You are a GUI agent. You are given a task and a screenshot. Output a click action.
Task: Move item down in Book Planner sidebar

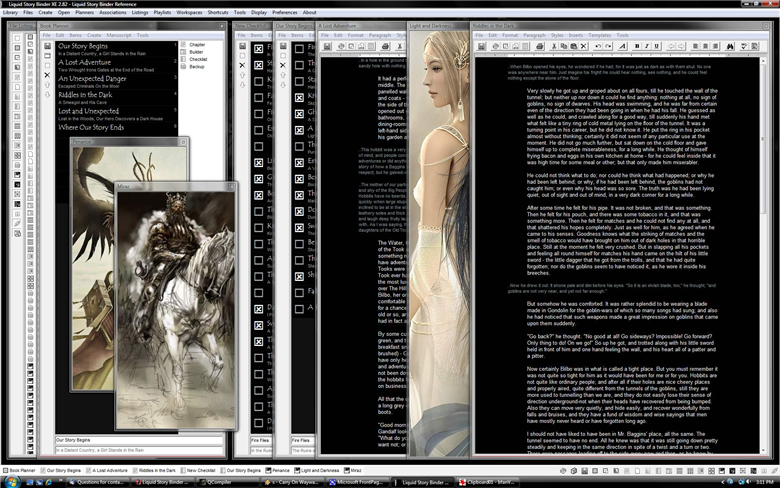coord(47,95)
